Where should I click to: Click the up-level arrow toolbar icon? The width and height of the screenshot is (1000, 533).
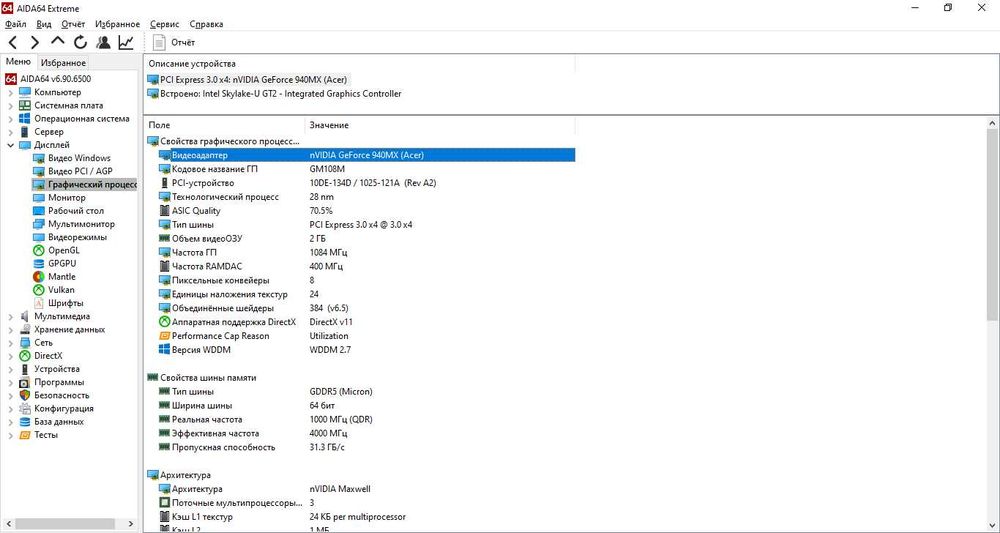pyautogui.click(x=57, y=41)
